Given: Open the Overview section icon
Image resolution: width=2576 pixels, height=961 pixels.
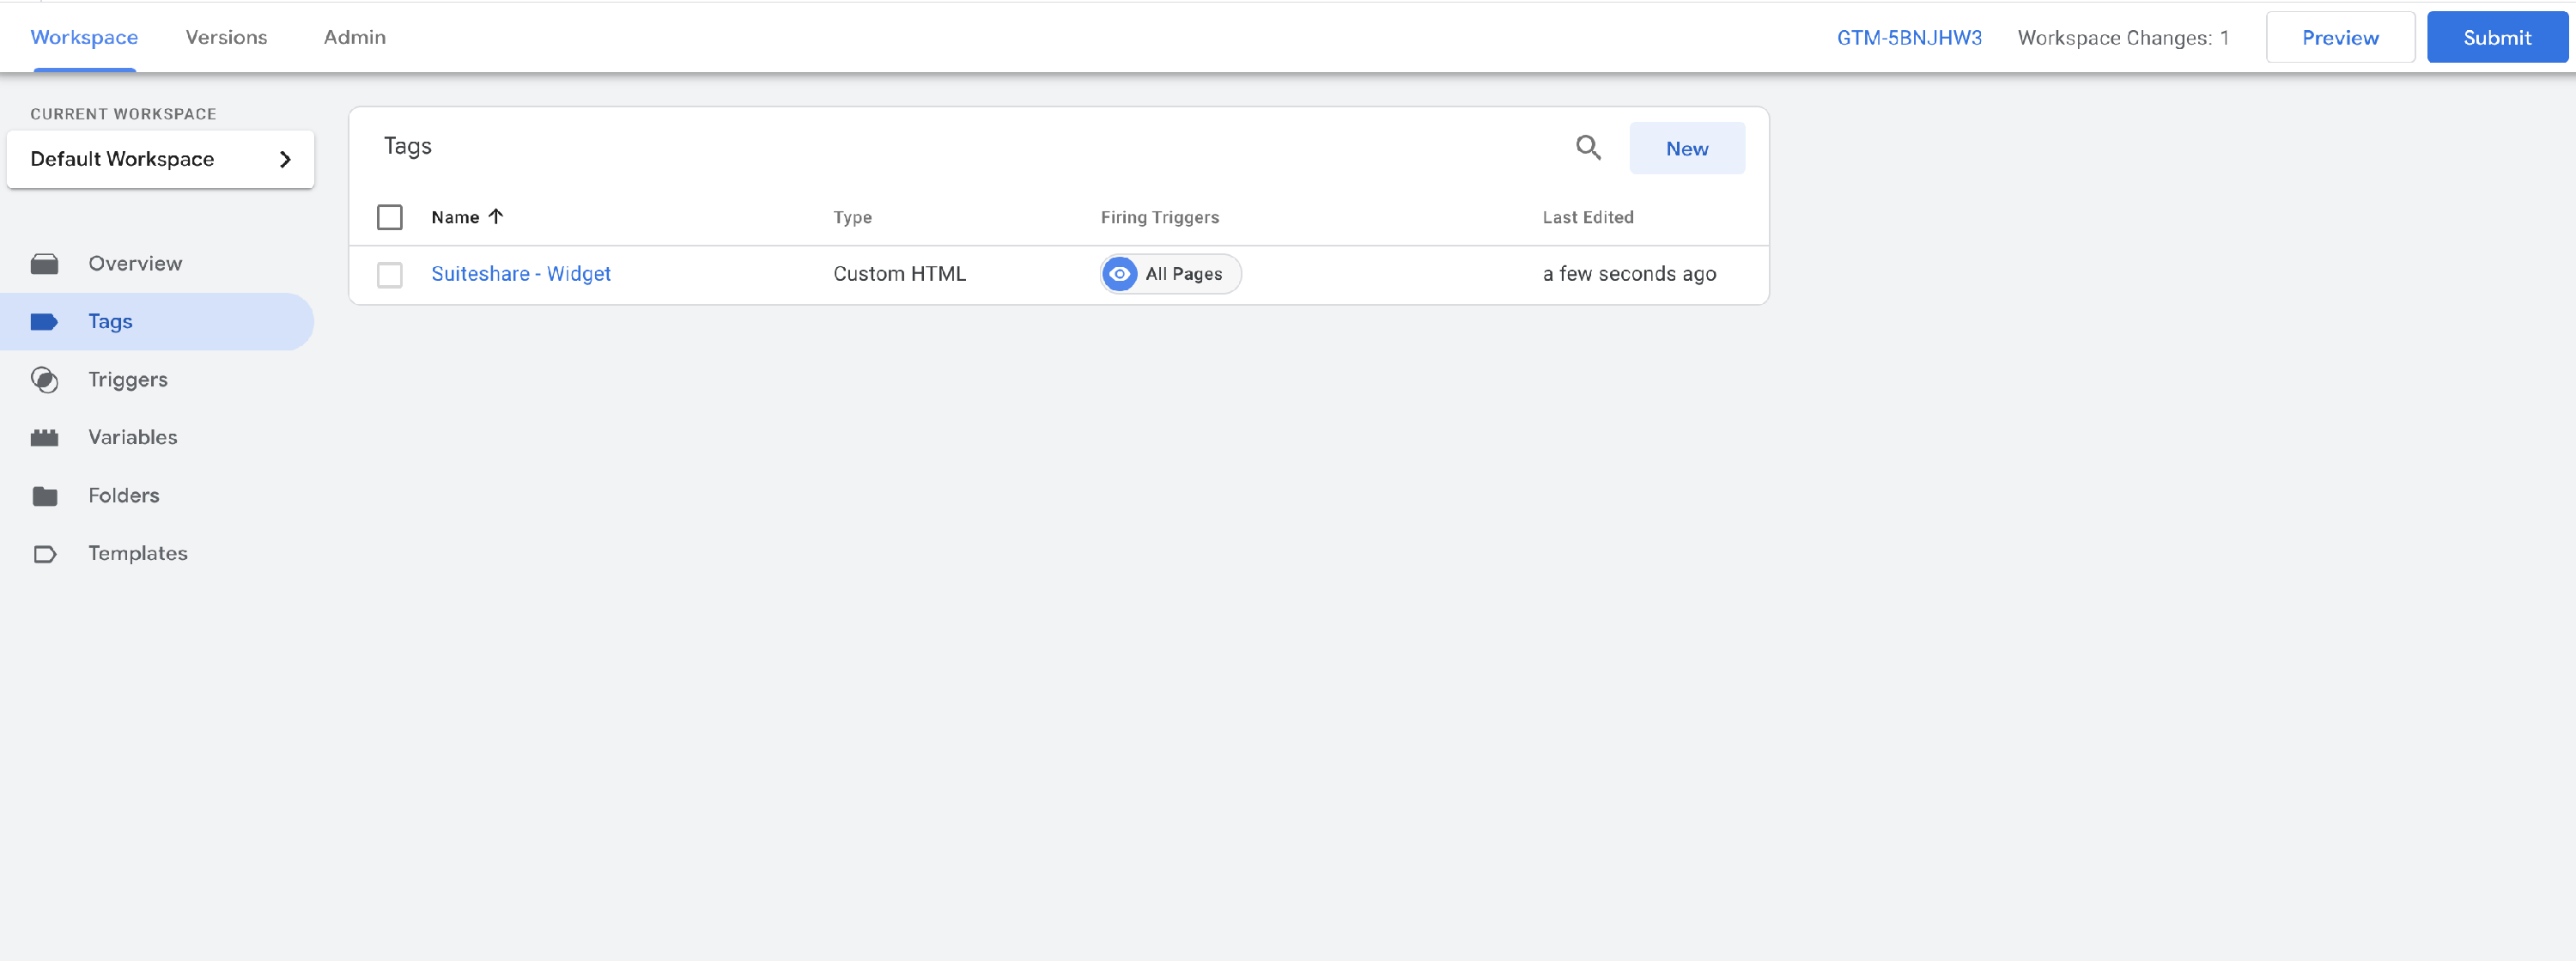Looking at the screenshot, I should coord(46,263).
